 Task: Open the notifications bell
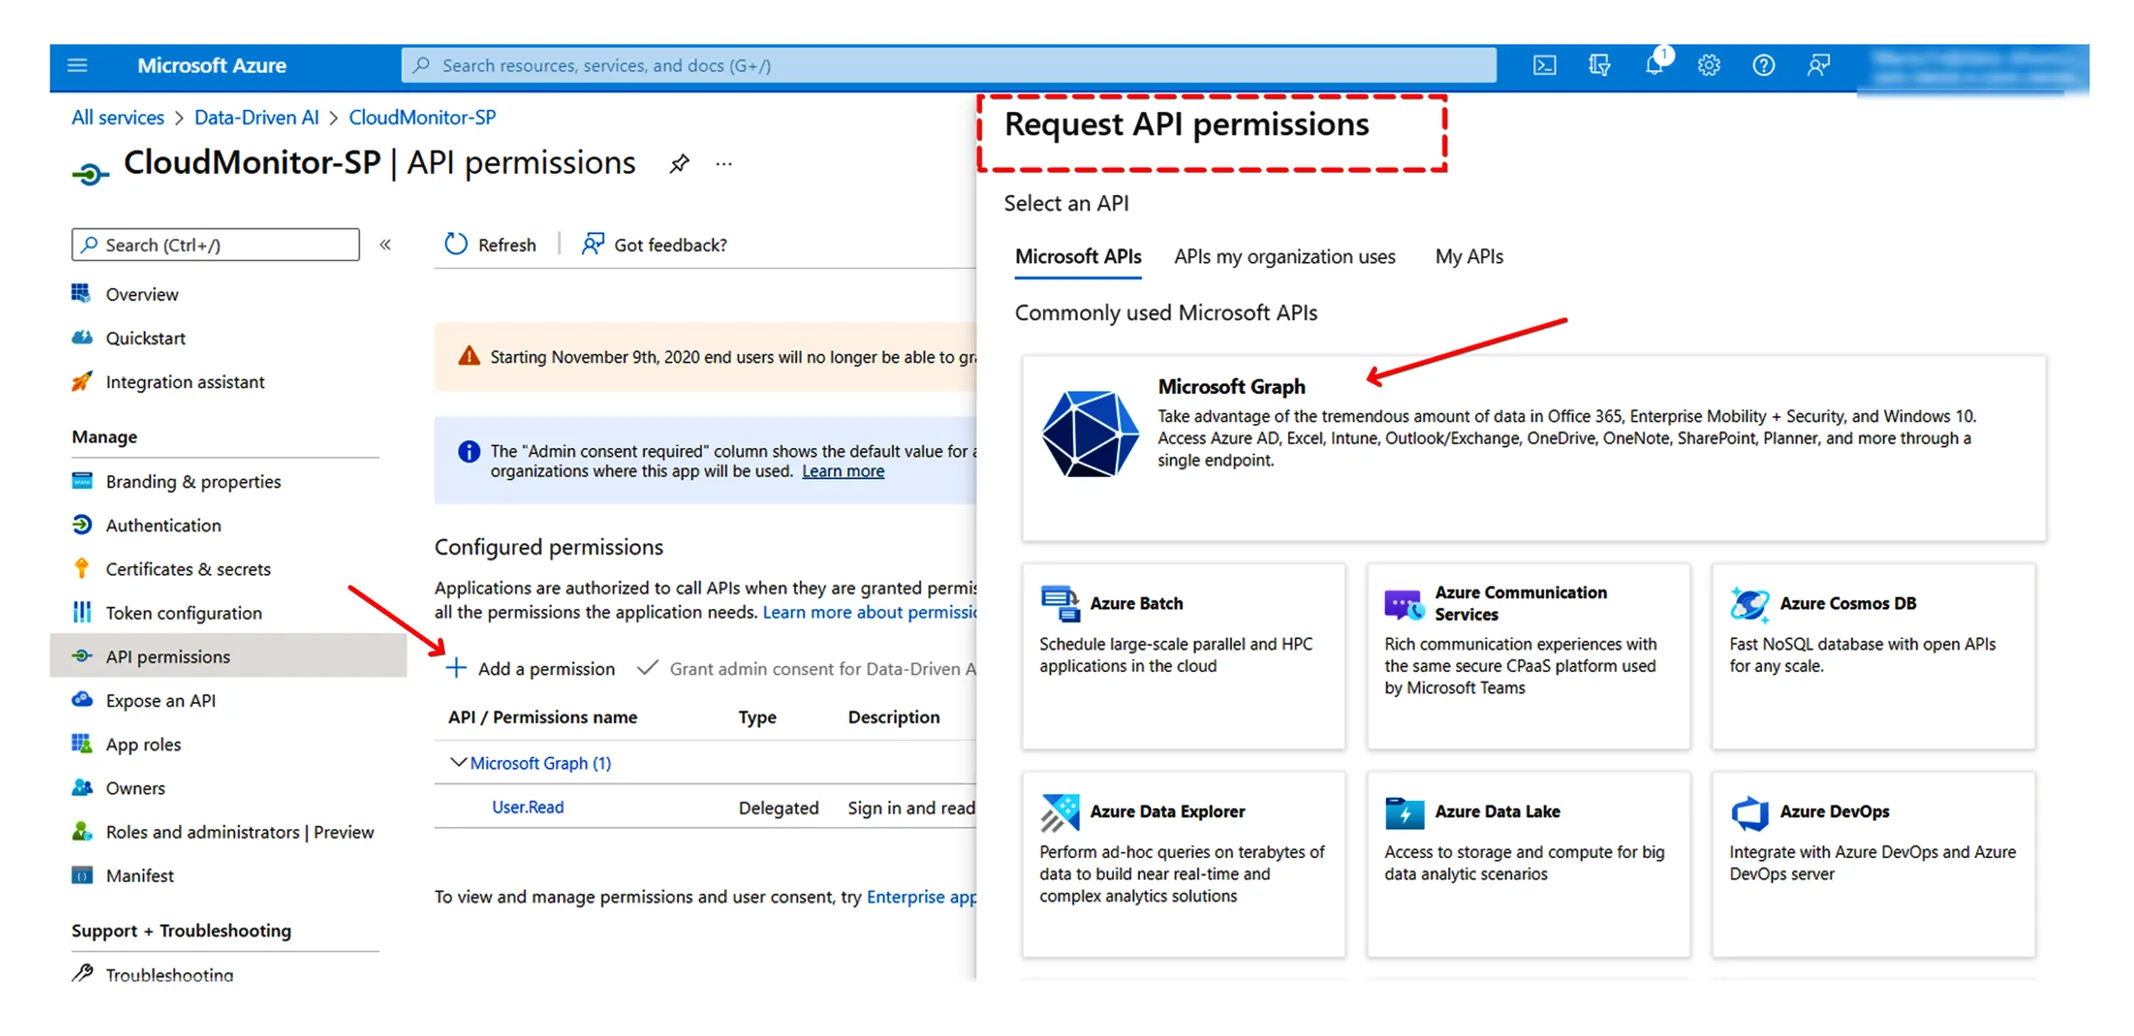1654,65
